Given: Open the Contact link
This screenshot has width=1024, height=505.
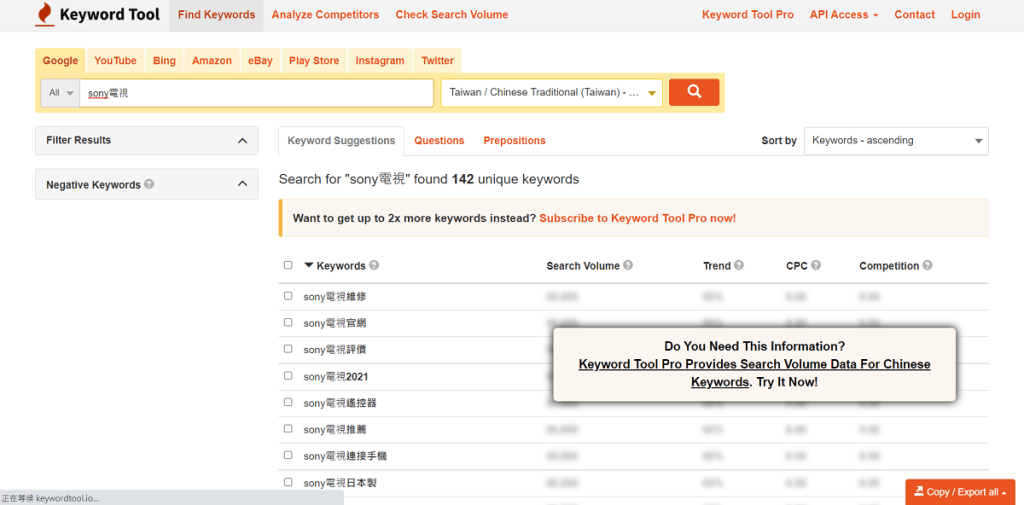Looking at the screenshot, I should pos(914,14).
